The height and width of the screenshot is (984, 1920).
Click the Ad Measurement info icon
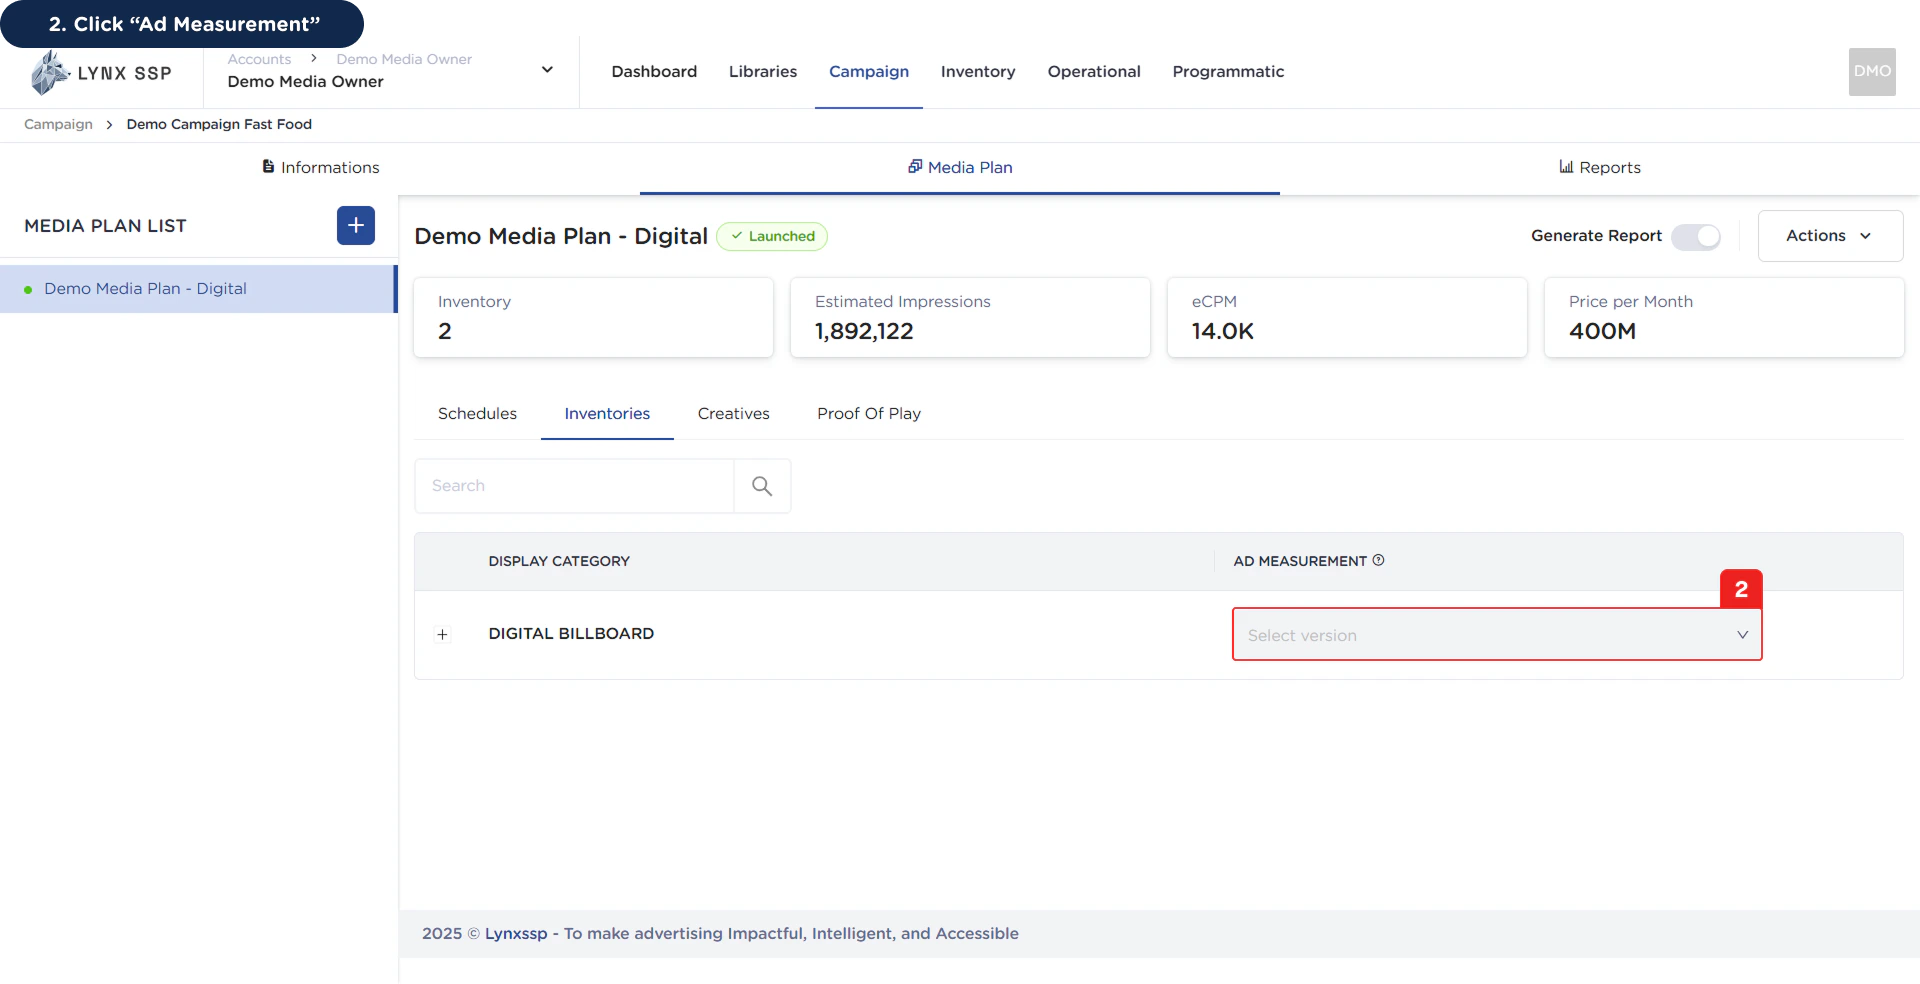tap(1378, 560)
